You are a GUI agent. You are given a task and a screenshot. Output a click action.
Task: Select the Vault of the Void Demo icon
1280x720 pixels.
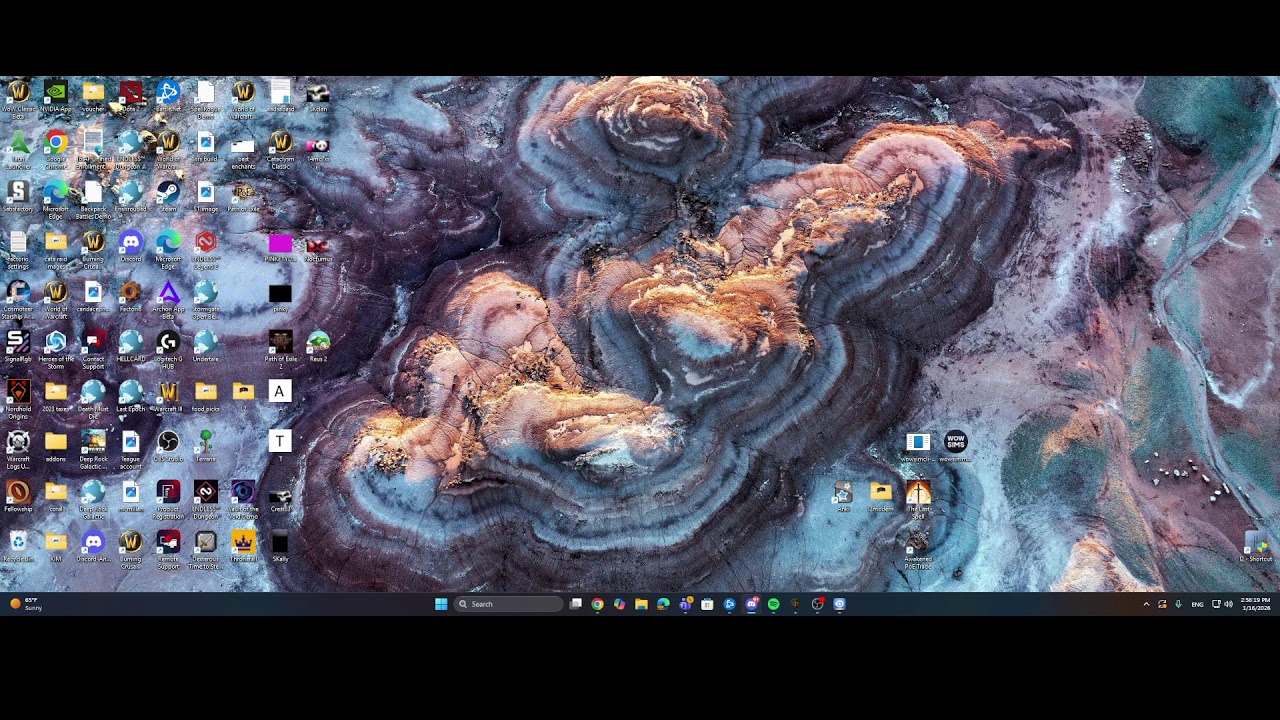tap(243, 499)
